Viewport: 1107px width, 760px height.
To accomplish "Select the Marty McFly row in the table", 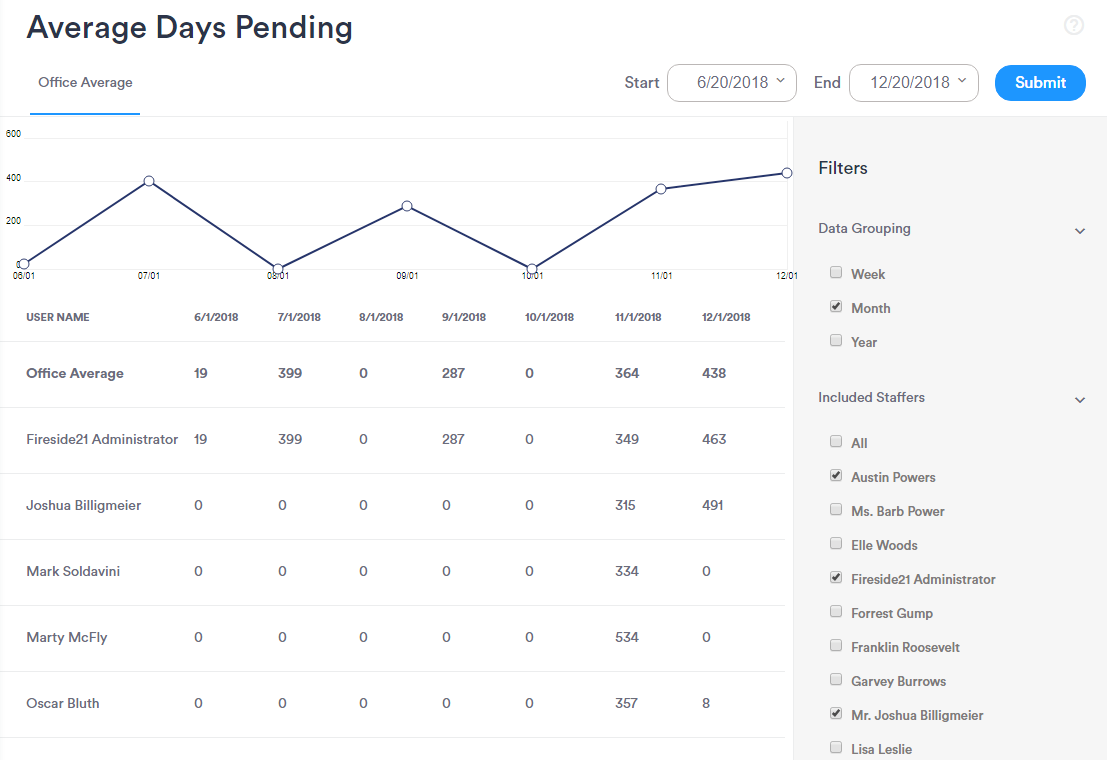I will tap(67, 637).
